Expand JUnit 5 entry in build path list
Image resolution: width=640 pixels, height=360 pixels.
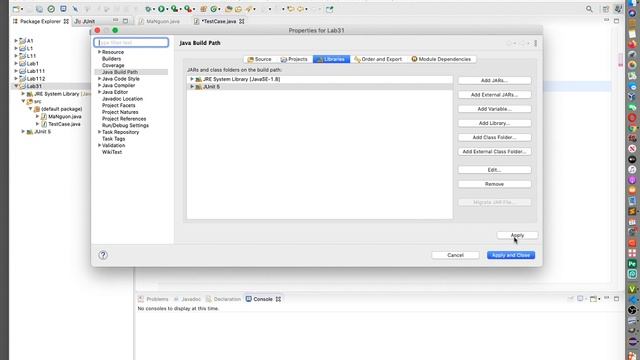pyautogui.click(x=192, y=87)
